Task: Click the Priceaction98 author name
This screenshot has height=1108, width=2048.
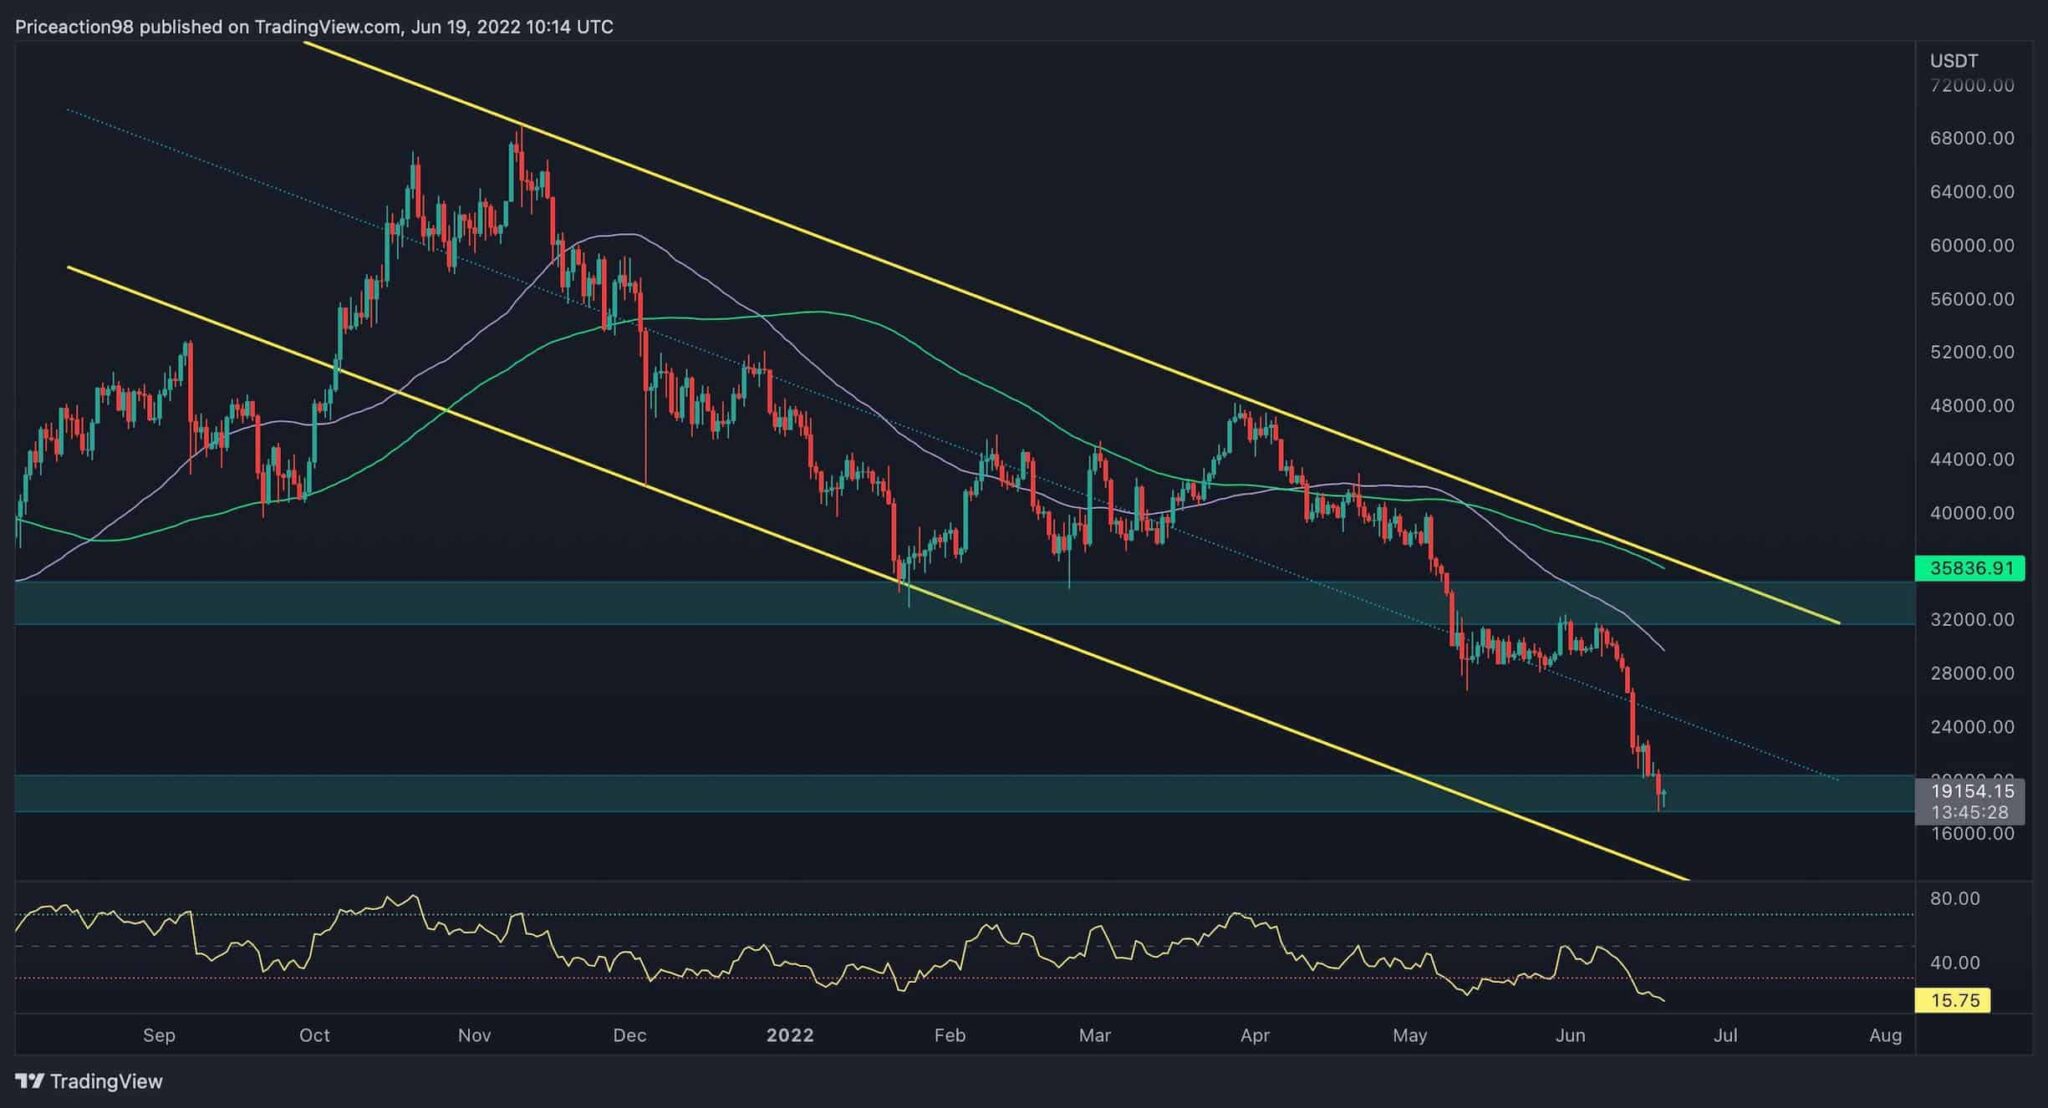Action: pyautogui.click(x=74, y=27)
